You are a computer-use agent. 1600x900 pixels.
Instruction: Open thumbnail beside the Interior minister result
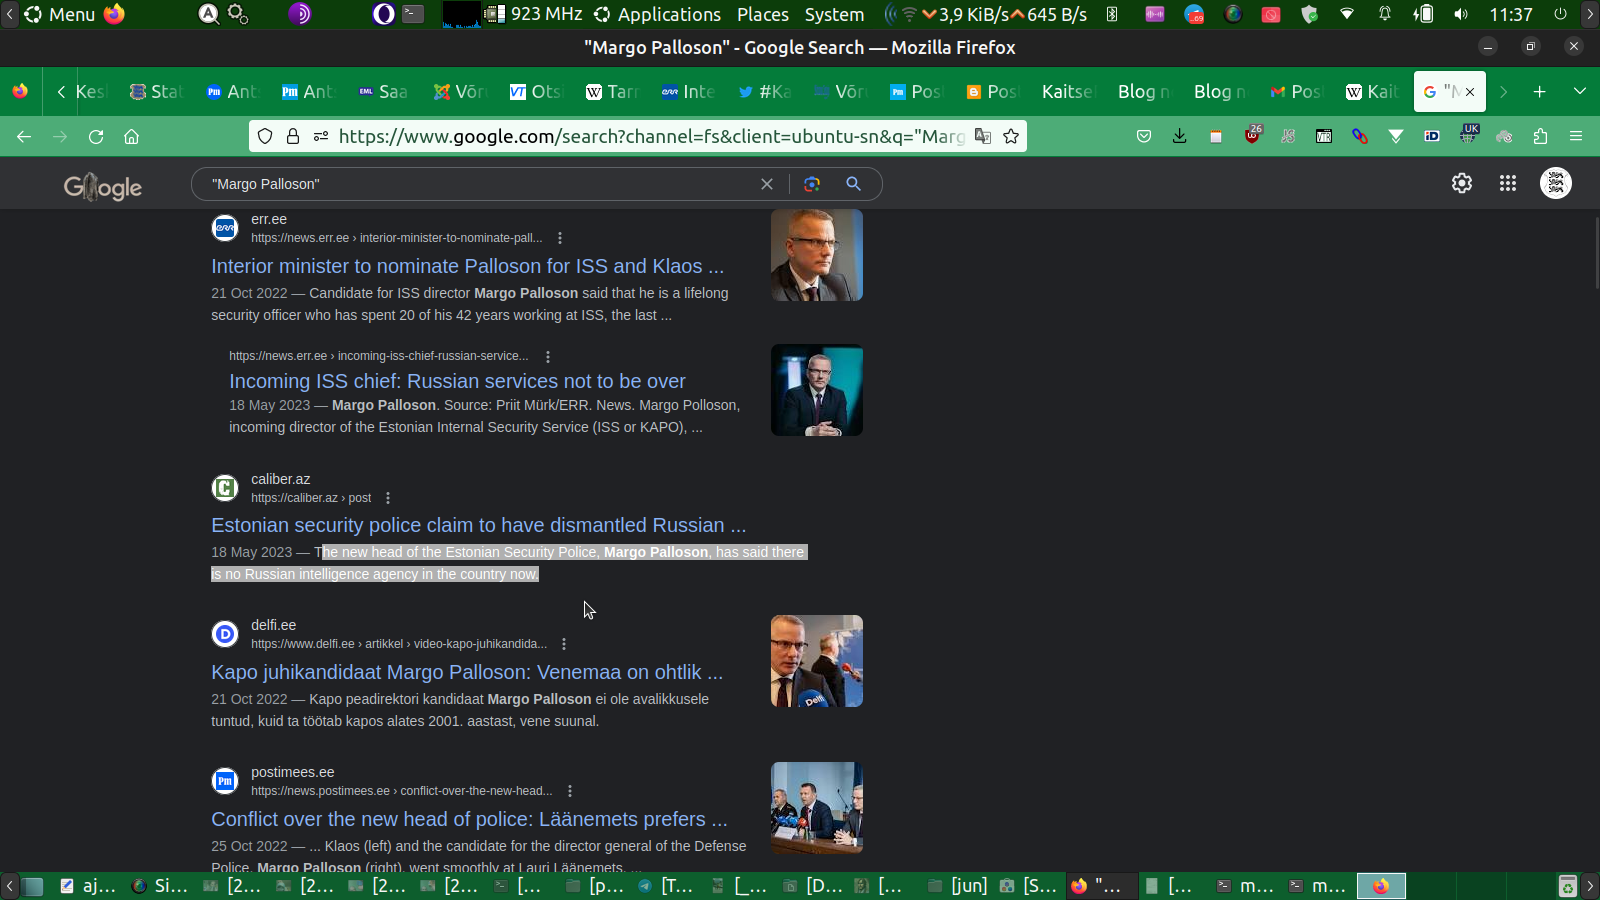pyautogui.click(x=817, y=255)
